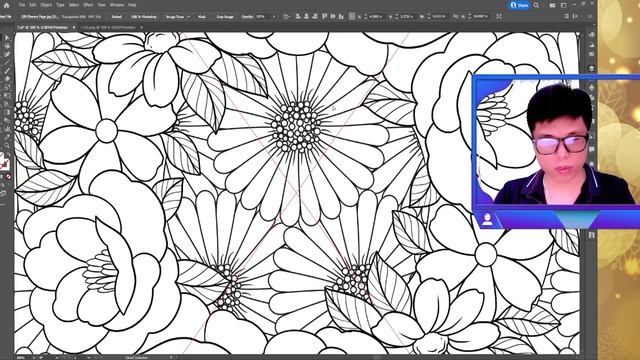
Task: Click the Illustrator Home icon
Action: (x=6, y=5)
